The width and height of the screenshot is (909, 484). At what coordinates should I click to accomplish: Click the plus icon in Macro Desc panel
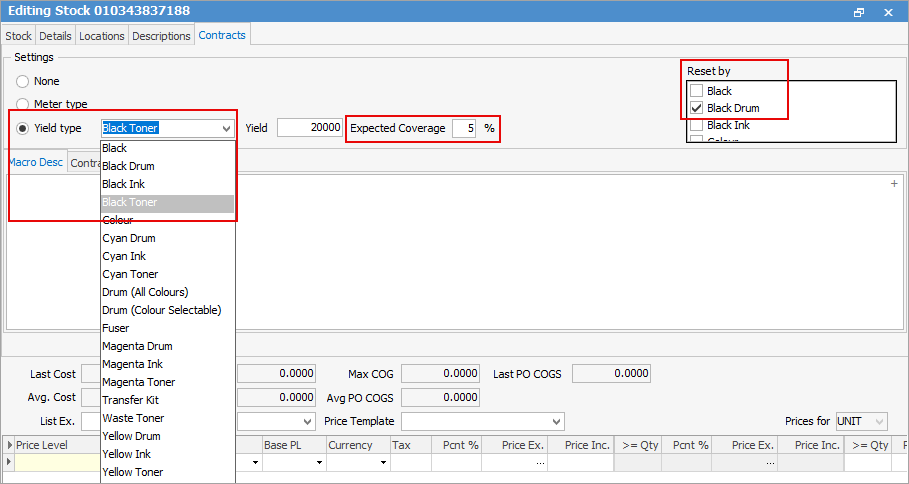(894, 184)
